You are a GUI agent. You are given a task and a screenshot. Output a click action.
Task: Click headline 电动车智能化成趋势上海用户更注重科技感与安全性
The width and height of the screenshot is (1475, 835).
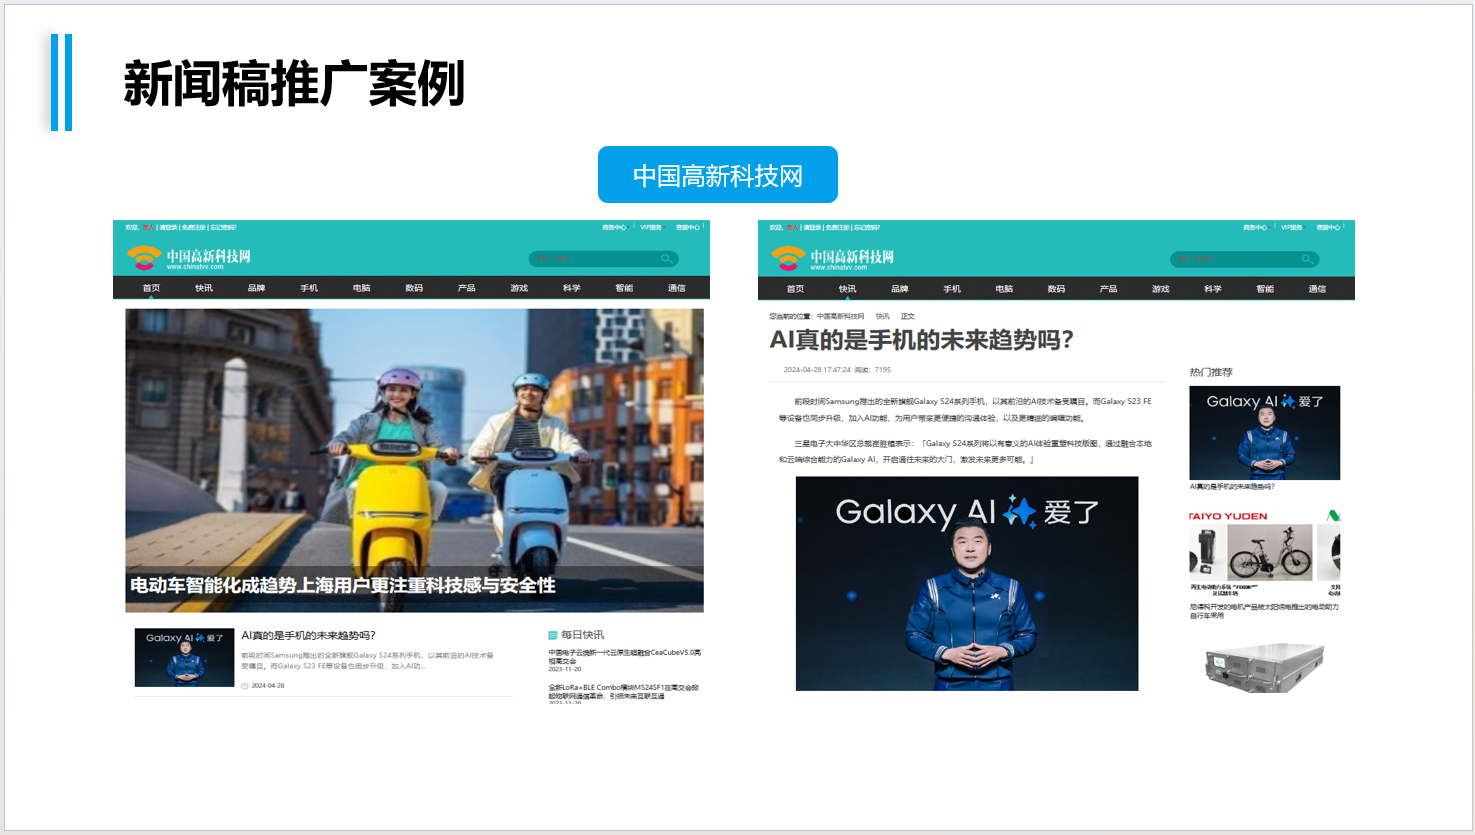point(342,585)
